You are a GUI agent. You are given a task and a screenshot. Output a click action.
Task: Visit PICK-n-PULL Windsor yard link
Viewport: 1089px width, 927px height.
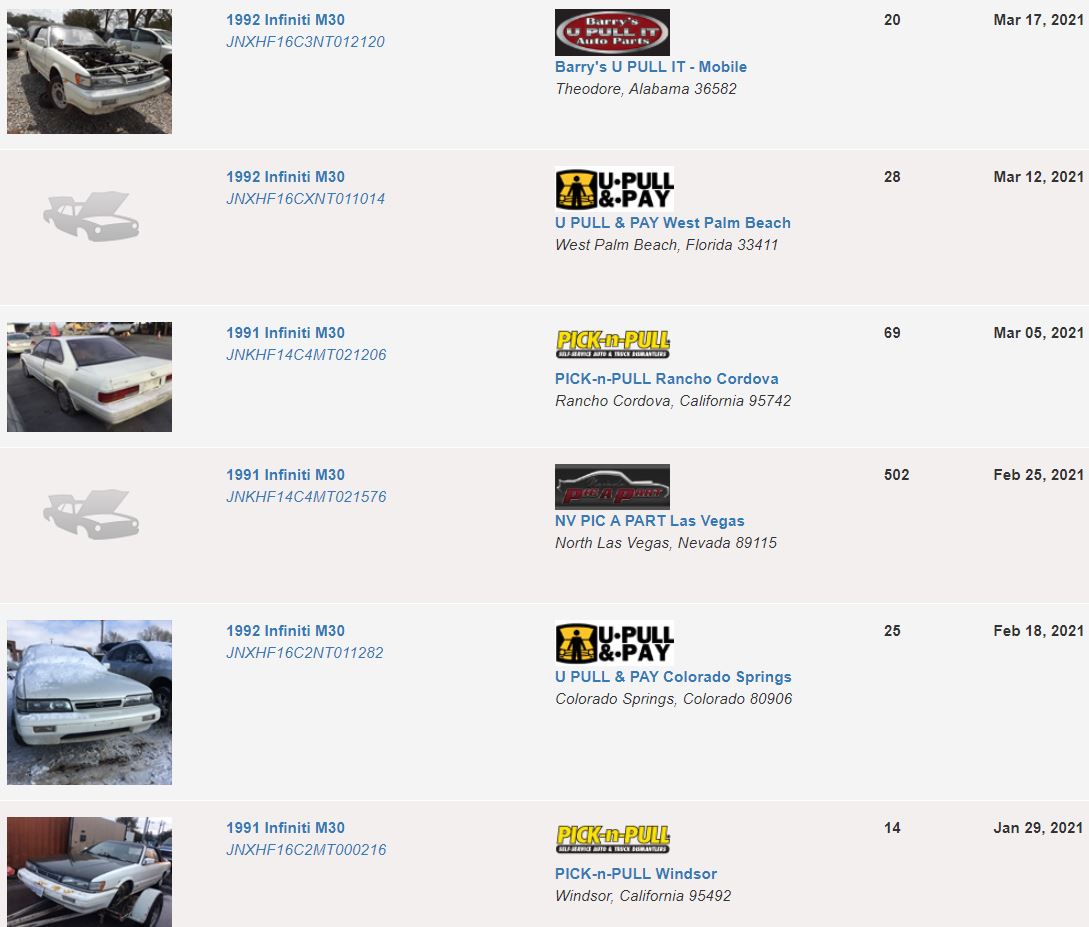(x=635, y=874)
